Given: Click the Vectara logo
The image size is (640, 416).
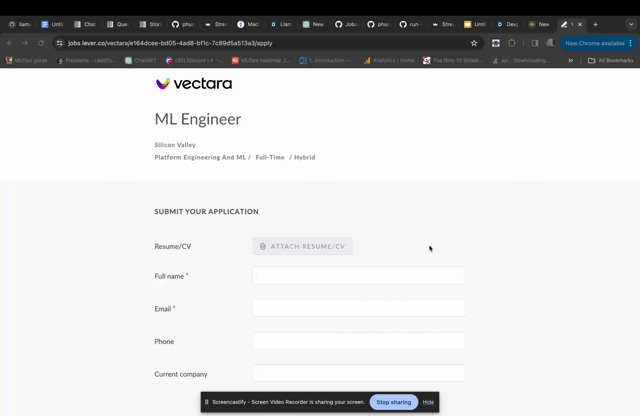Looking at the screenshot, I should [x=194, y=84].
